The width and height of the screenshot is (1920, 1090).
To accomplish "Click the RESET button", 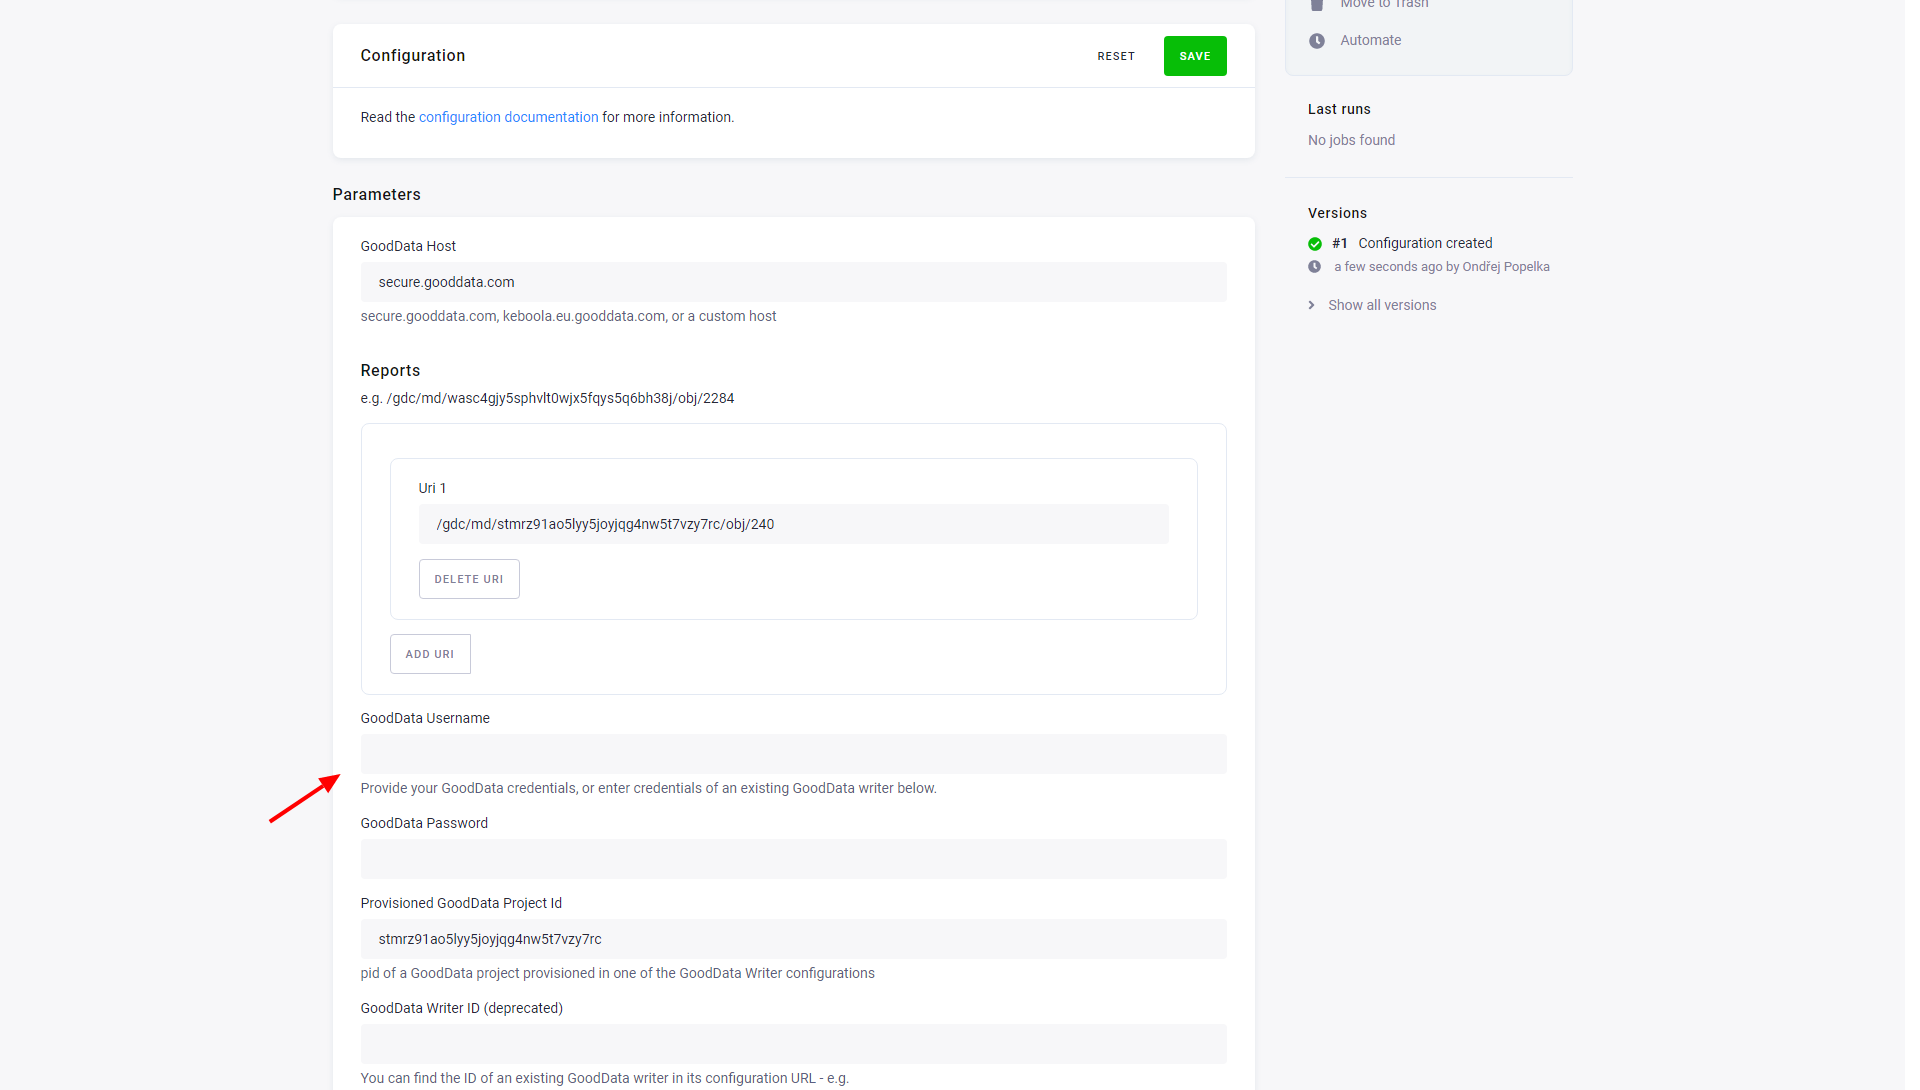I will click(x=1116, y=56).
